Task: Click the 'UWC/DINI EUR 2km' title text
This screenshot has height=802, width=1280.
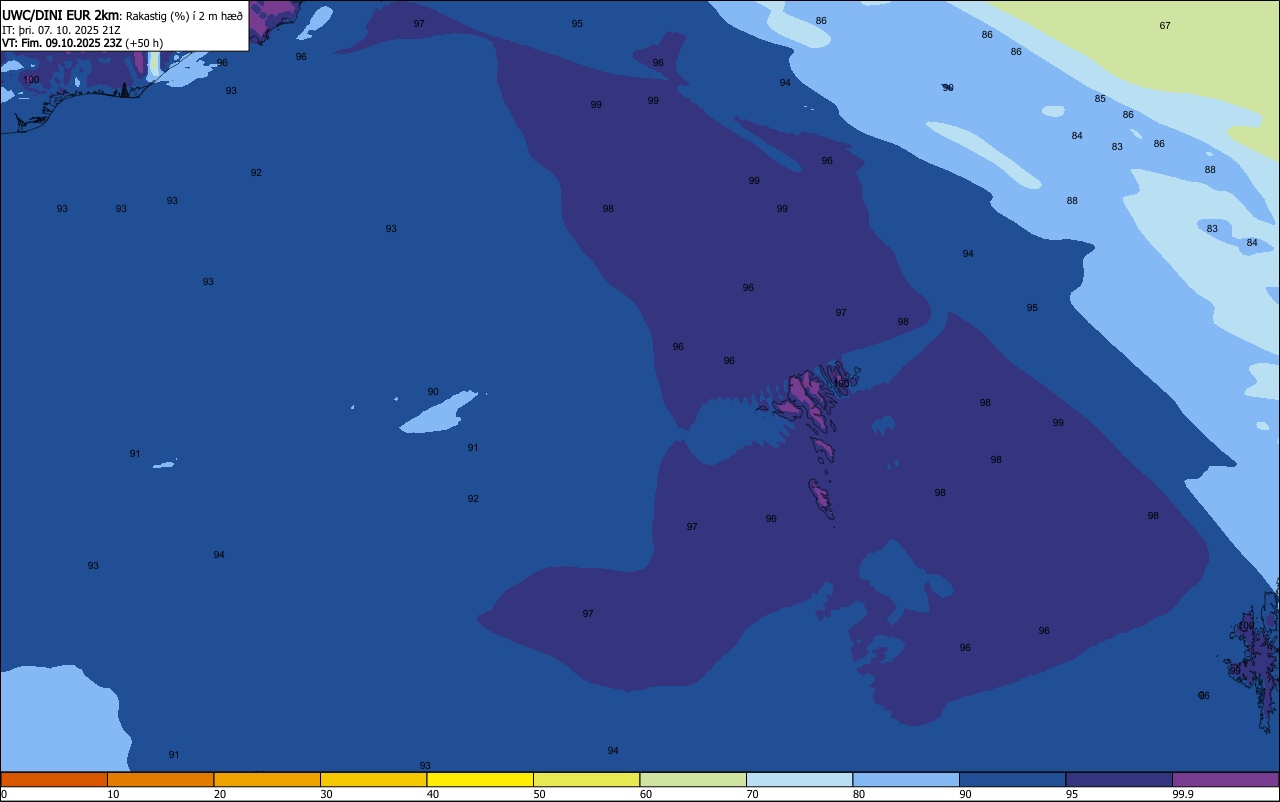Action: pos(60,15)
